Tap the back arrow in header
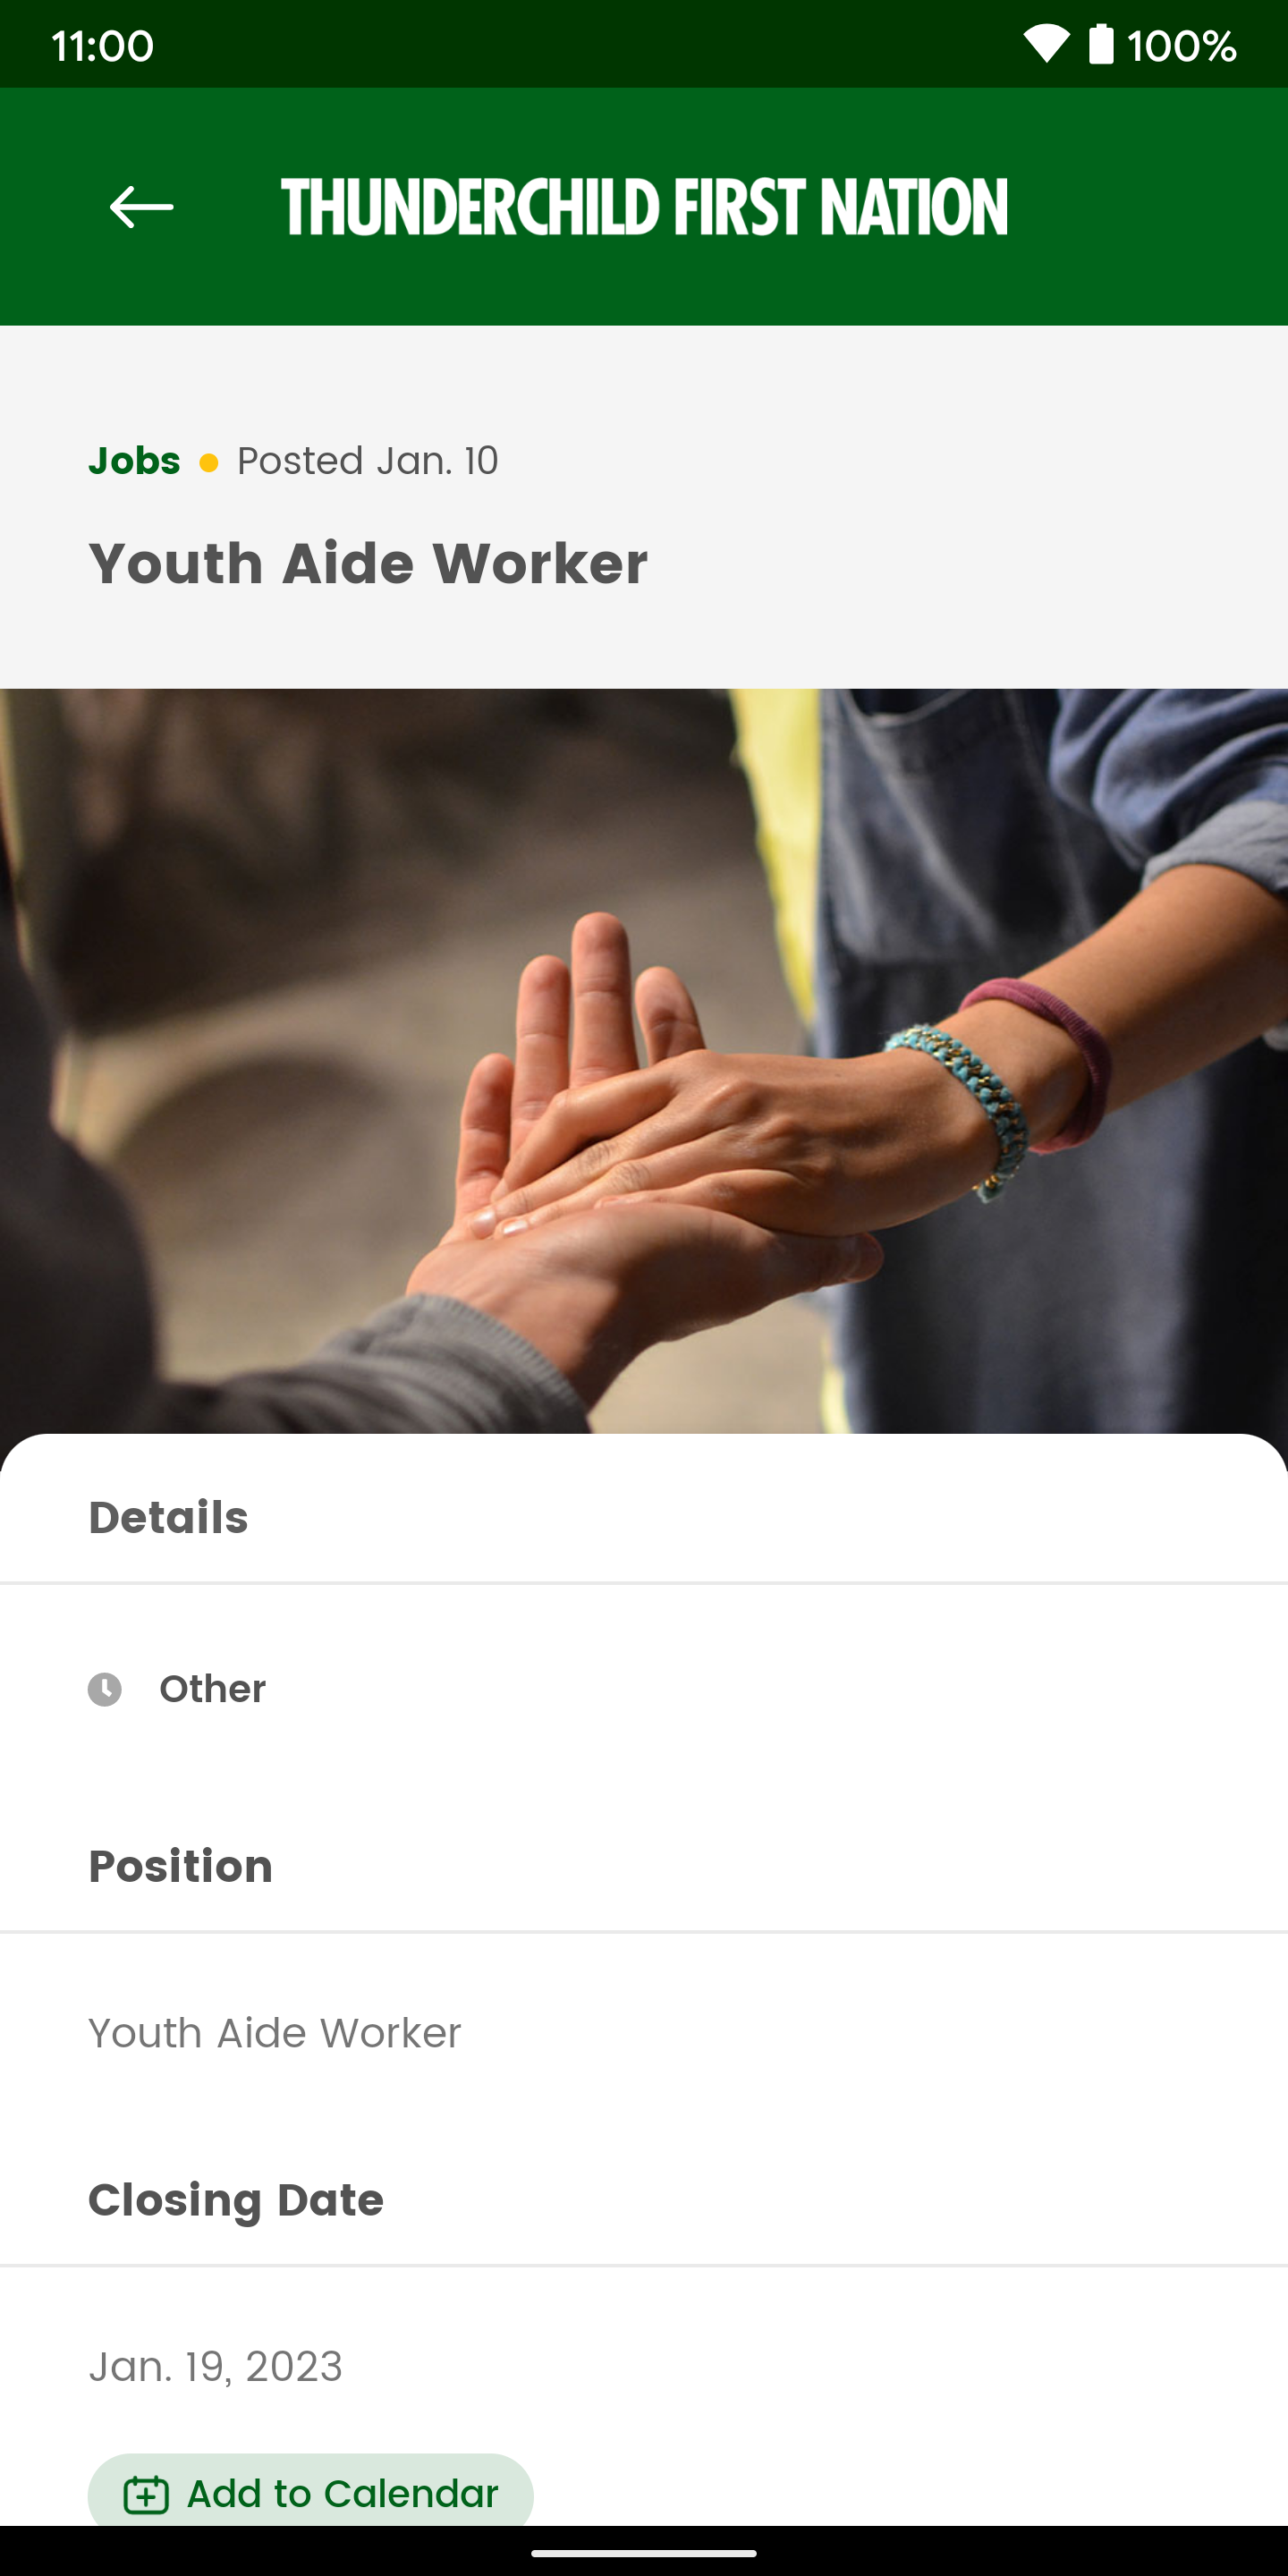 pyautogui.click(x=141, y=207)
